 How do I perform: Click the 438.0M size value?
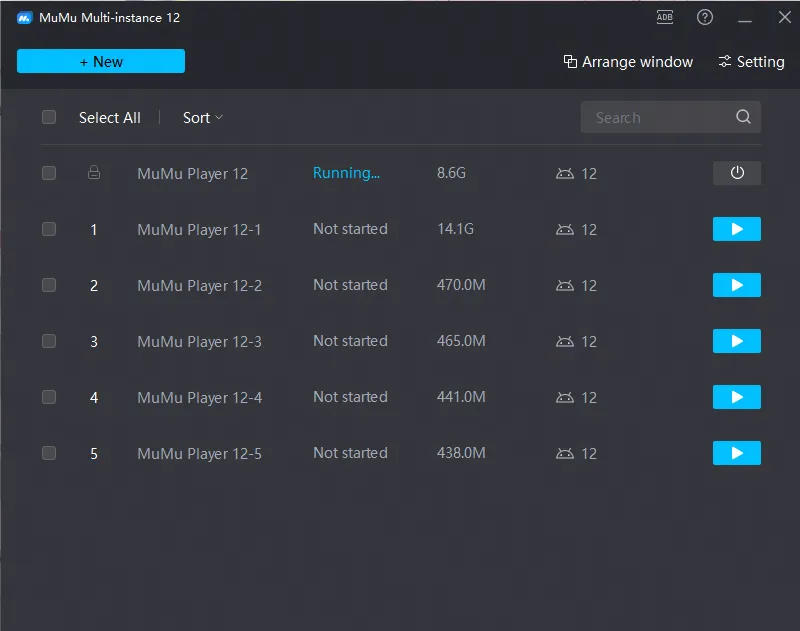pyautogui.click(x=461, y=453)
